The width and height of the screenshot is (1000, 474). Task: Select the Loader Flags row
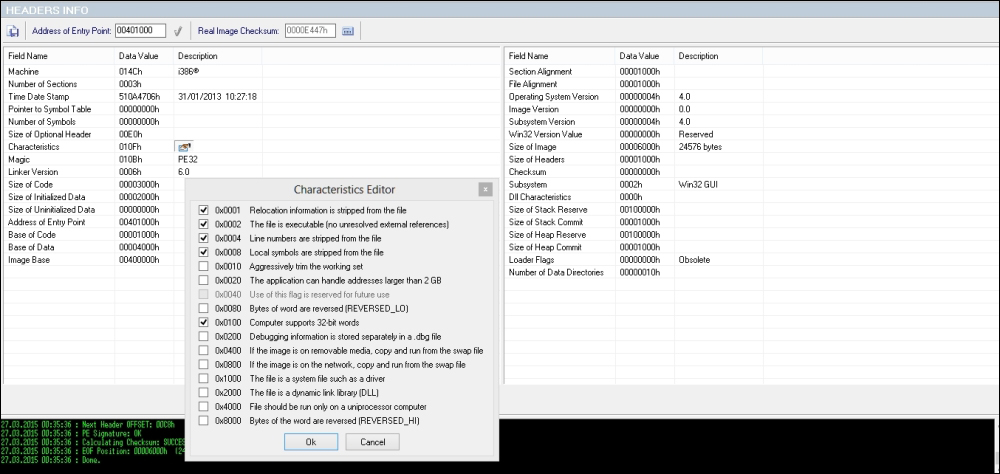pyautogui.click(x=750, y=260)
